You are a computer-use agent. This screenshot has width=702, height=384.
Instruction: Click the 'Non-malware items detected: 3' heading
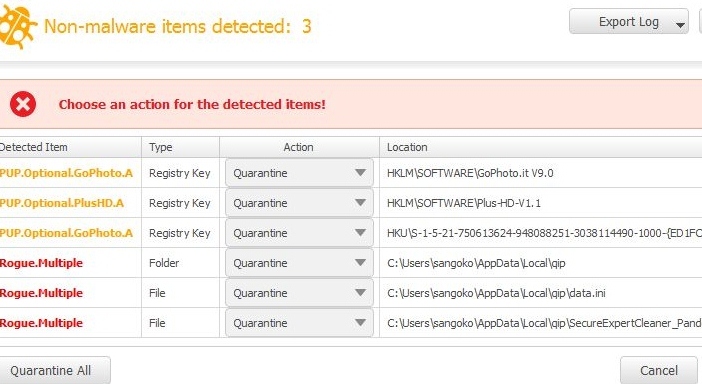pos(178,26)
